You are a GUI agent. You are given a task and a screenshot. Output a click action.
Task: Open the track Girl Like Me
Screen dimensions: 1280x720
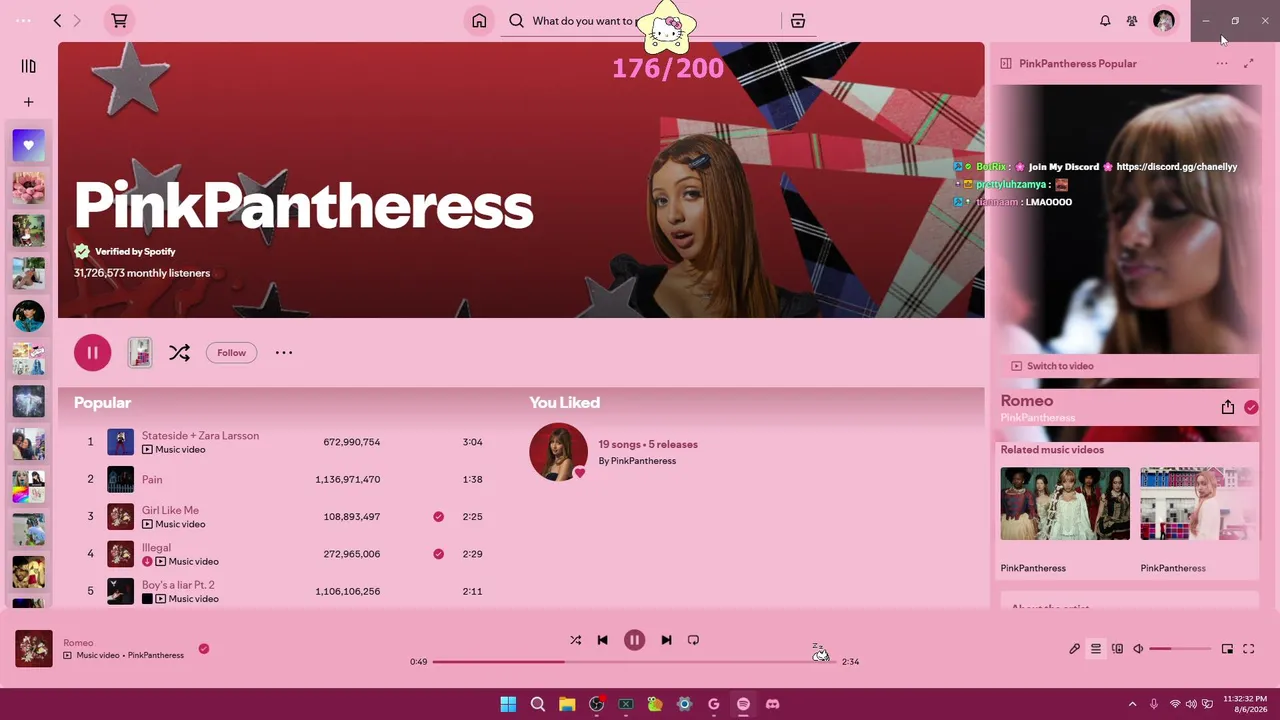click(170, 511)
